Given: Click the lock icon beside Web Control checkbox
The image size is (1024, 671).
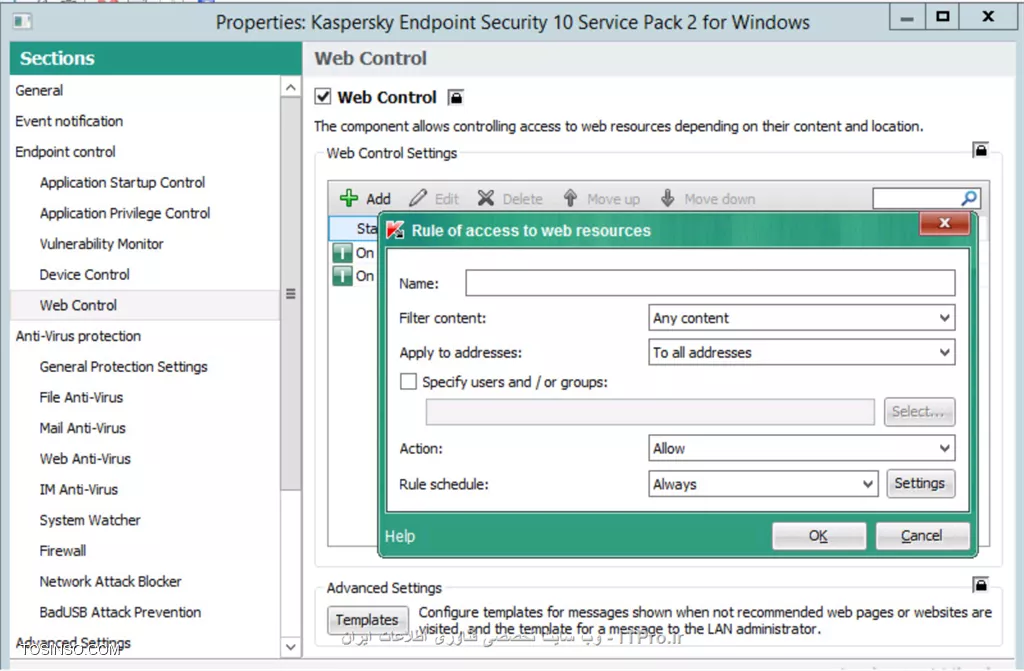Looking at the screenshot, I should [456, 97].
